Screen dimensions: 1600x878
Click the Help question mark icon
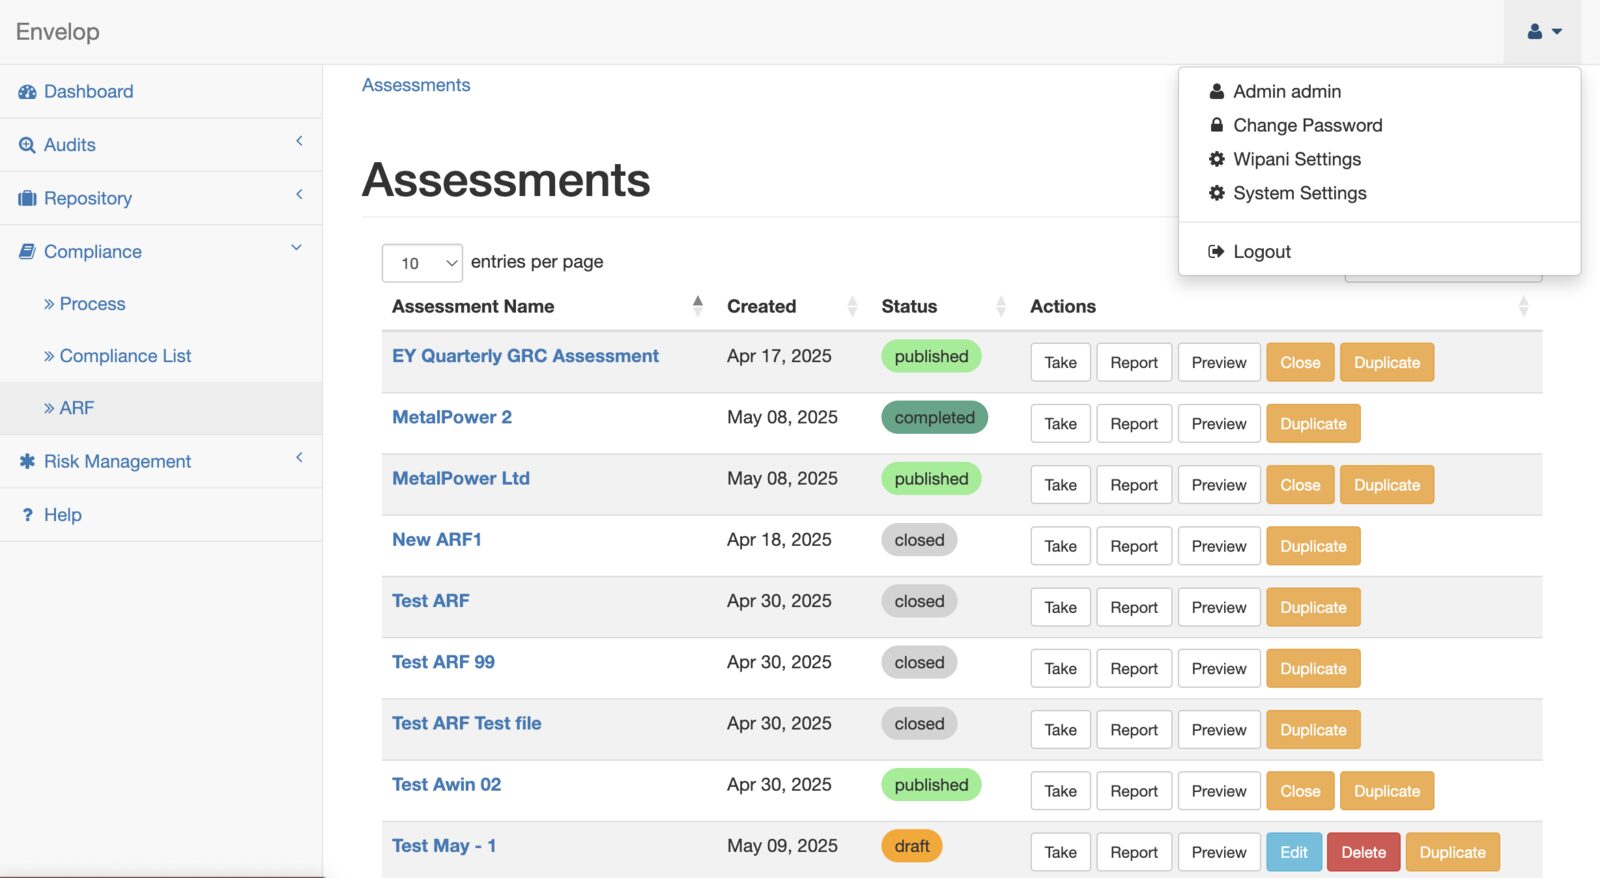click(27, 515)
